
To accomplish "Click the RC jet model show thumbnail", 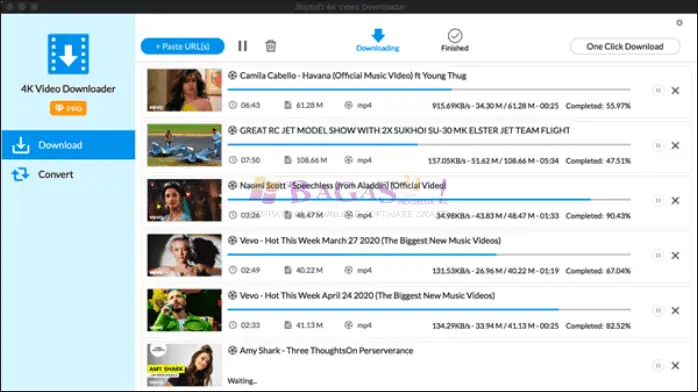I will click(184, 145).
